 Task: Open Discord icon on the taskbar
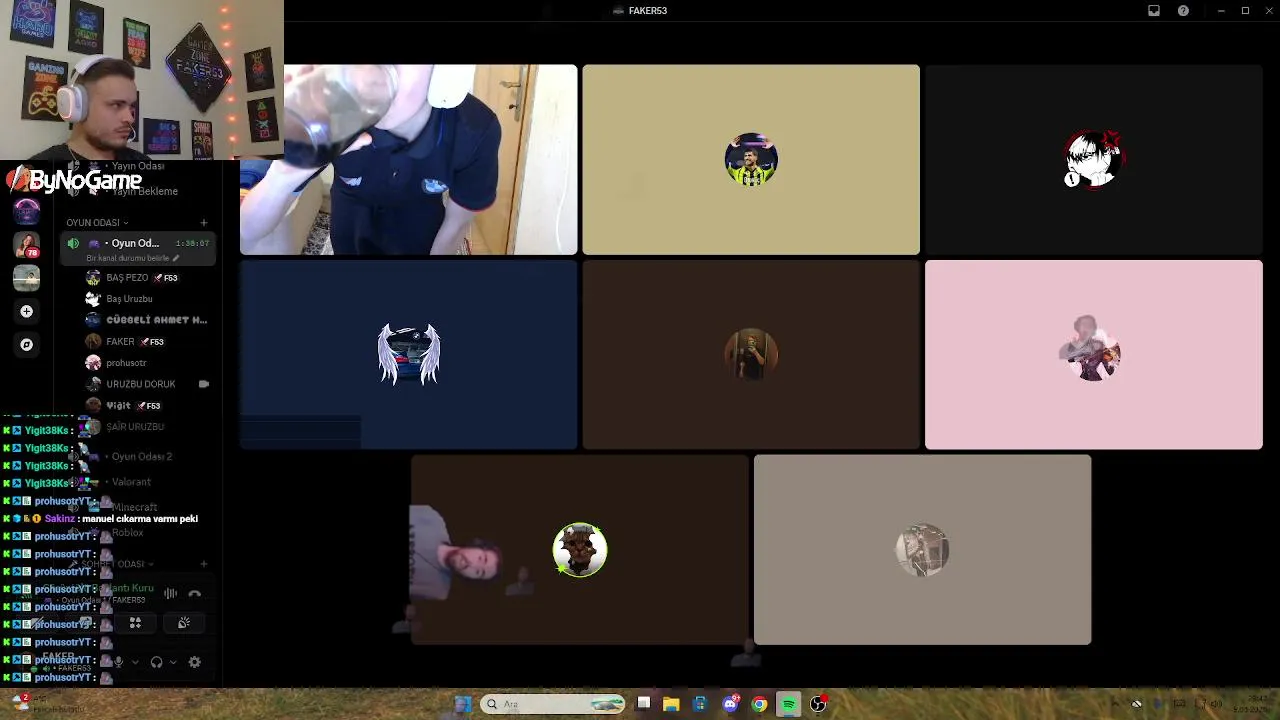pos(730,704)
